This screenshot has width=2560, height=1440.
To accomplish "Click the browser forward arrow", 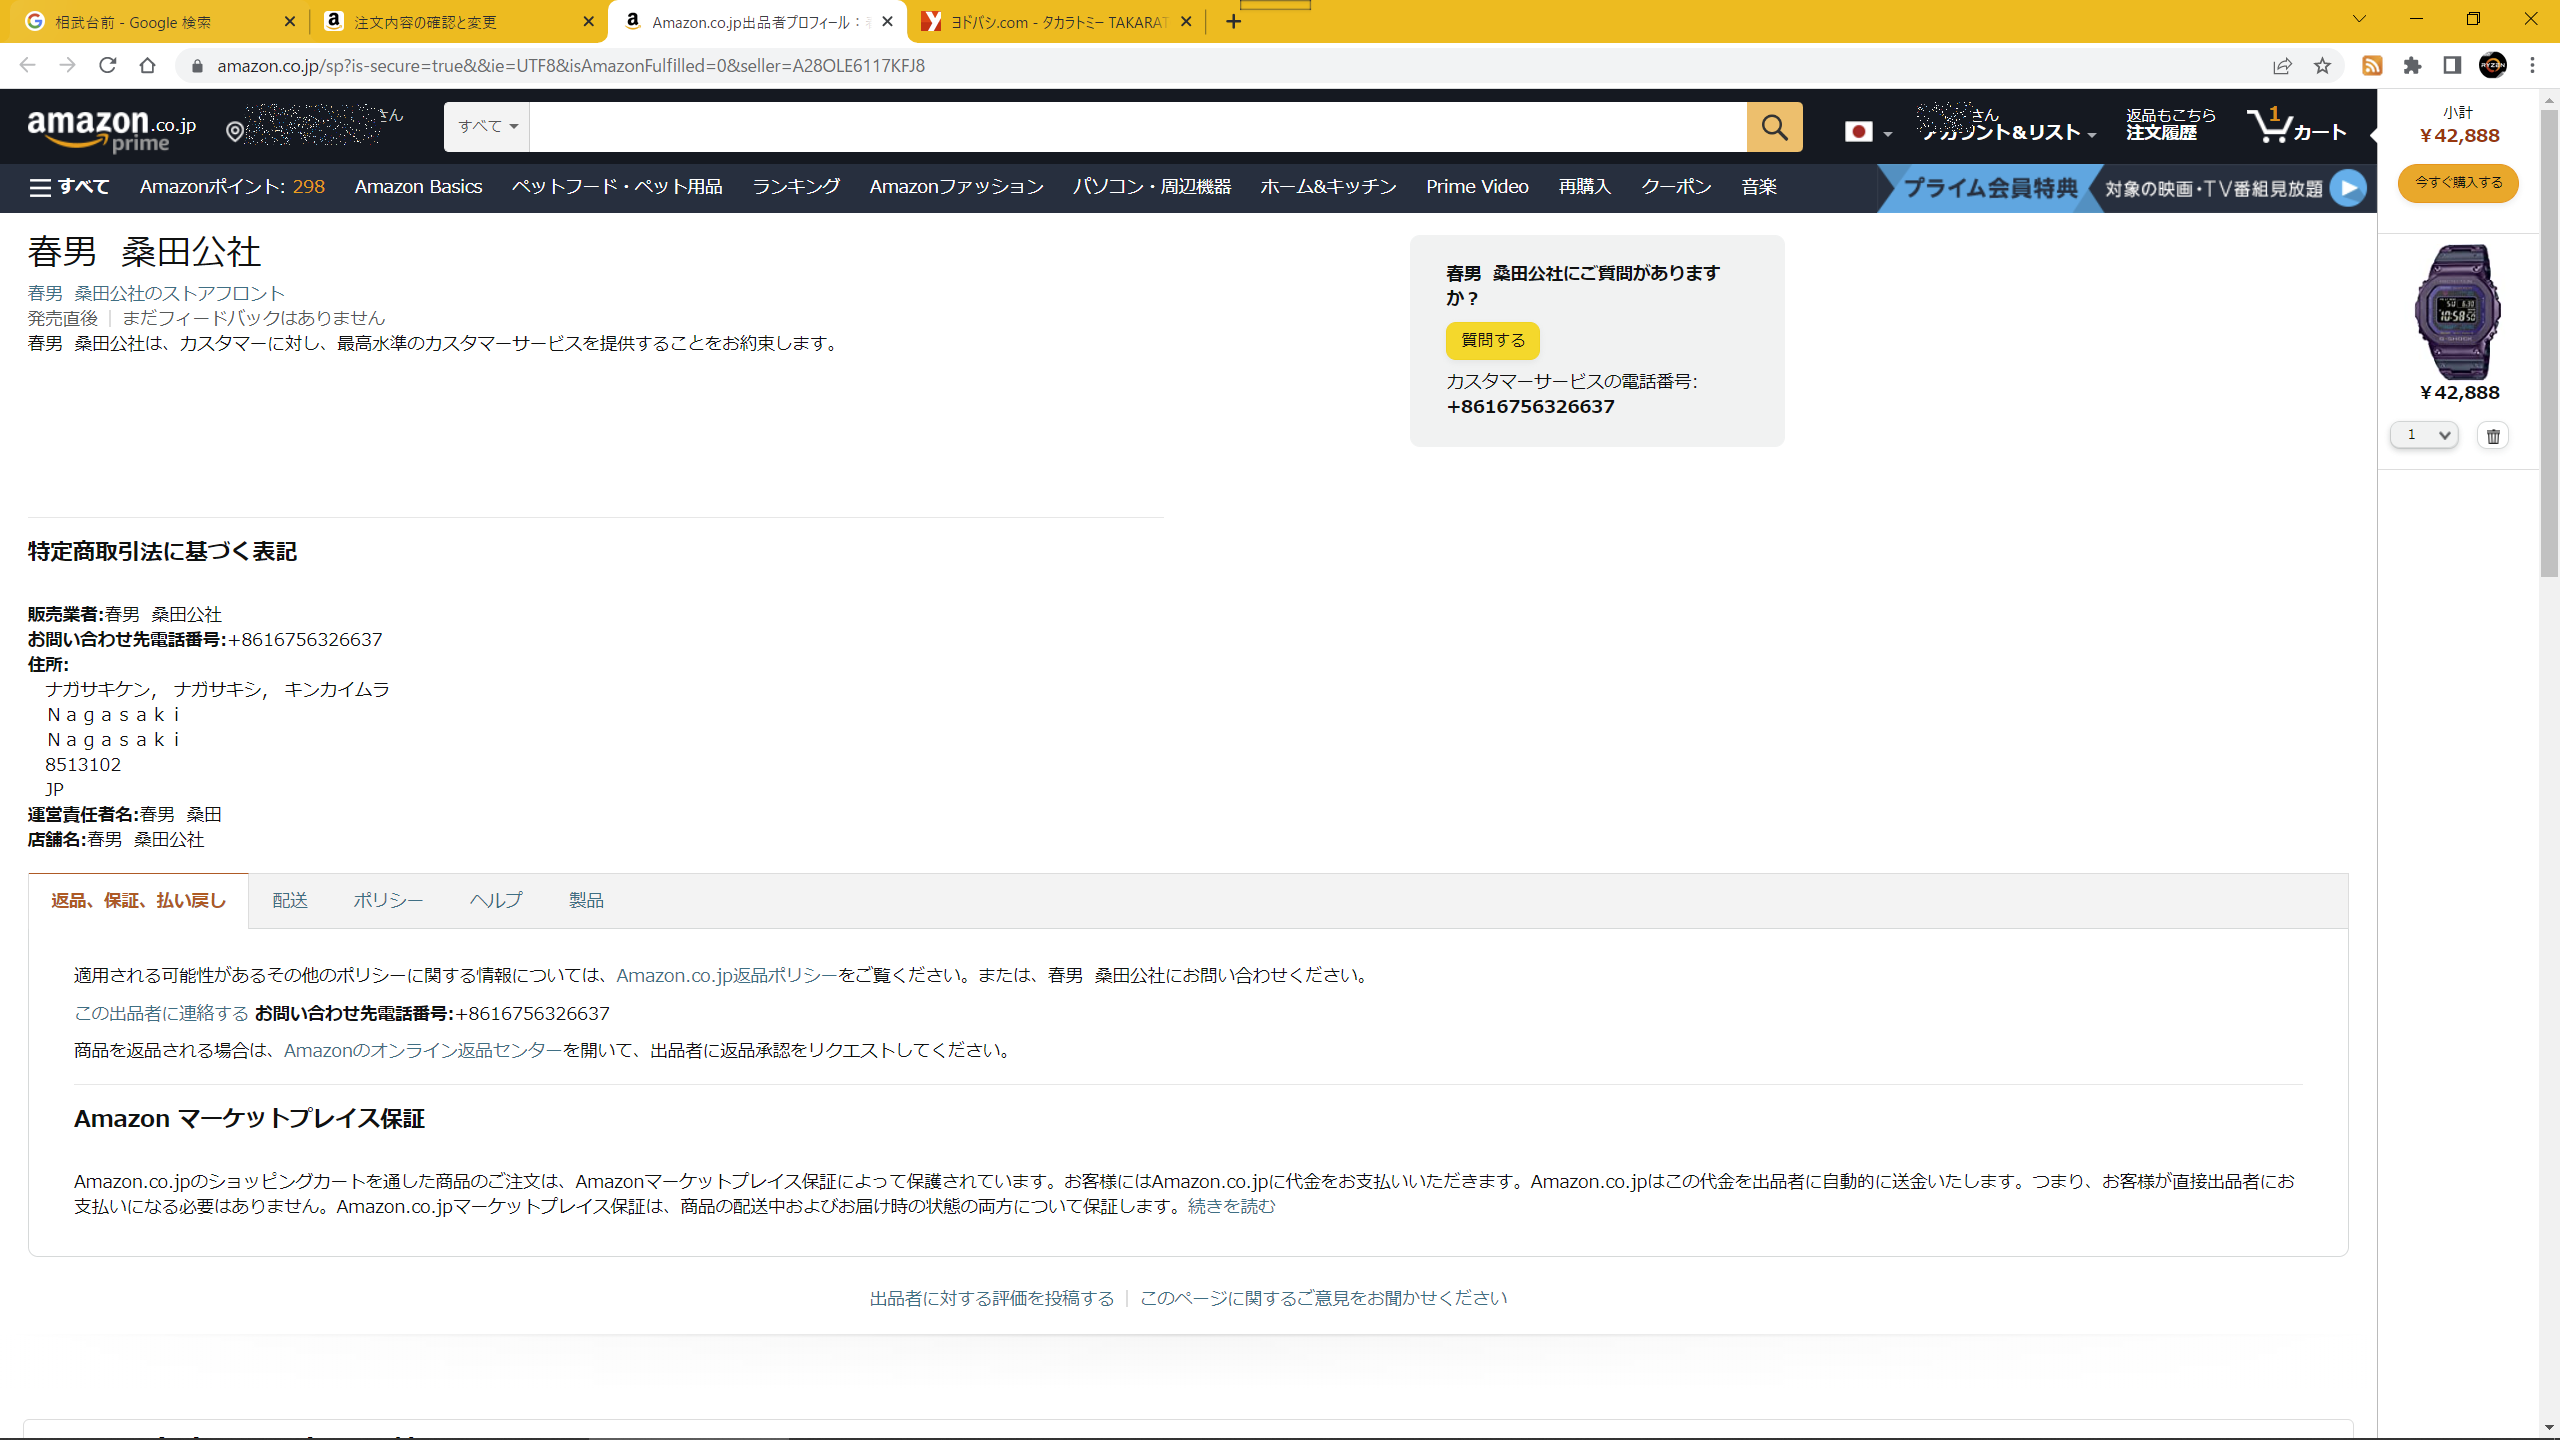I will pos(67,65).
